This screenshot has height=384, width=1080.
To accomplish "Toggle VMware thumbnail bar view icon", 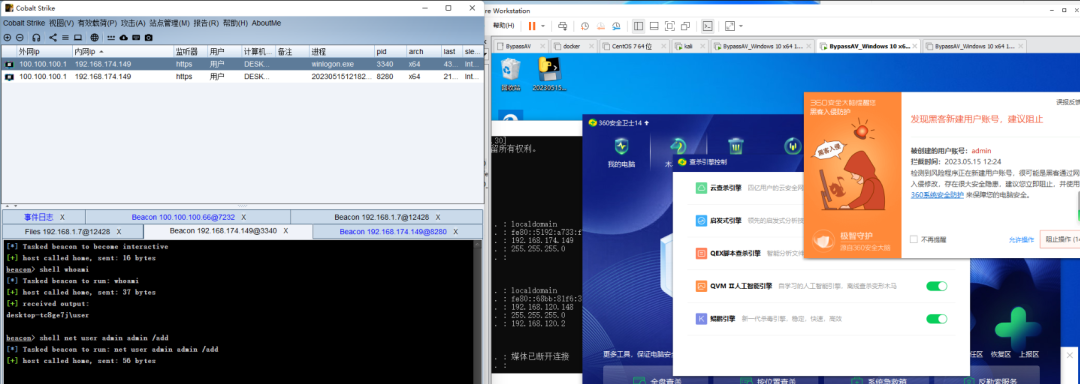I will pyautogui.click(x=654, y=25).
